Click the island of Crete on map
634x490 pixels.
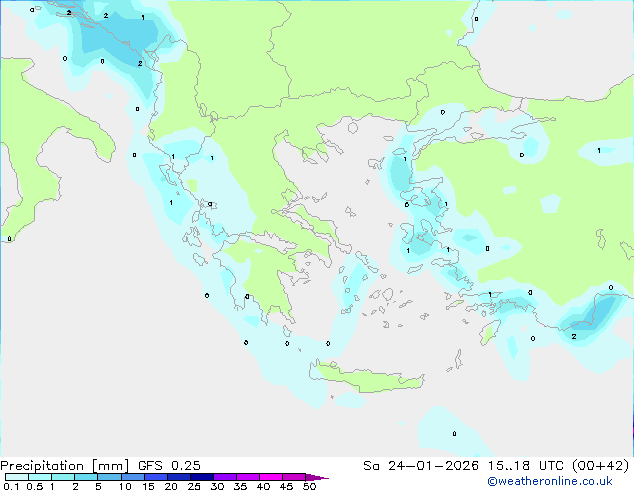368,378
